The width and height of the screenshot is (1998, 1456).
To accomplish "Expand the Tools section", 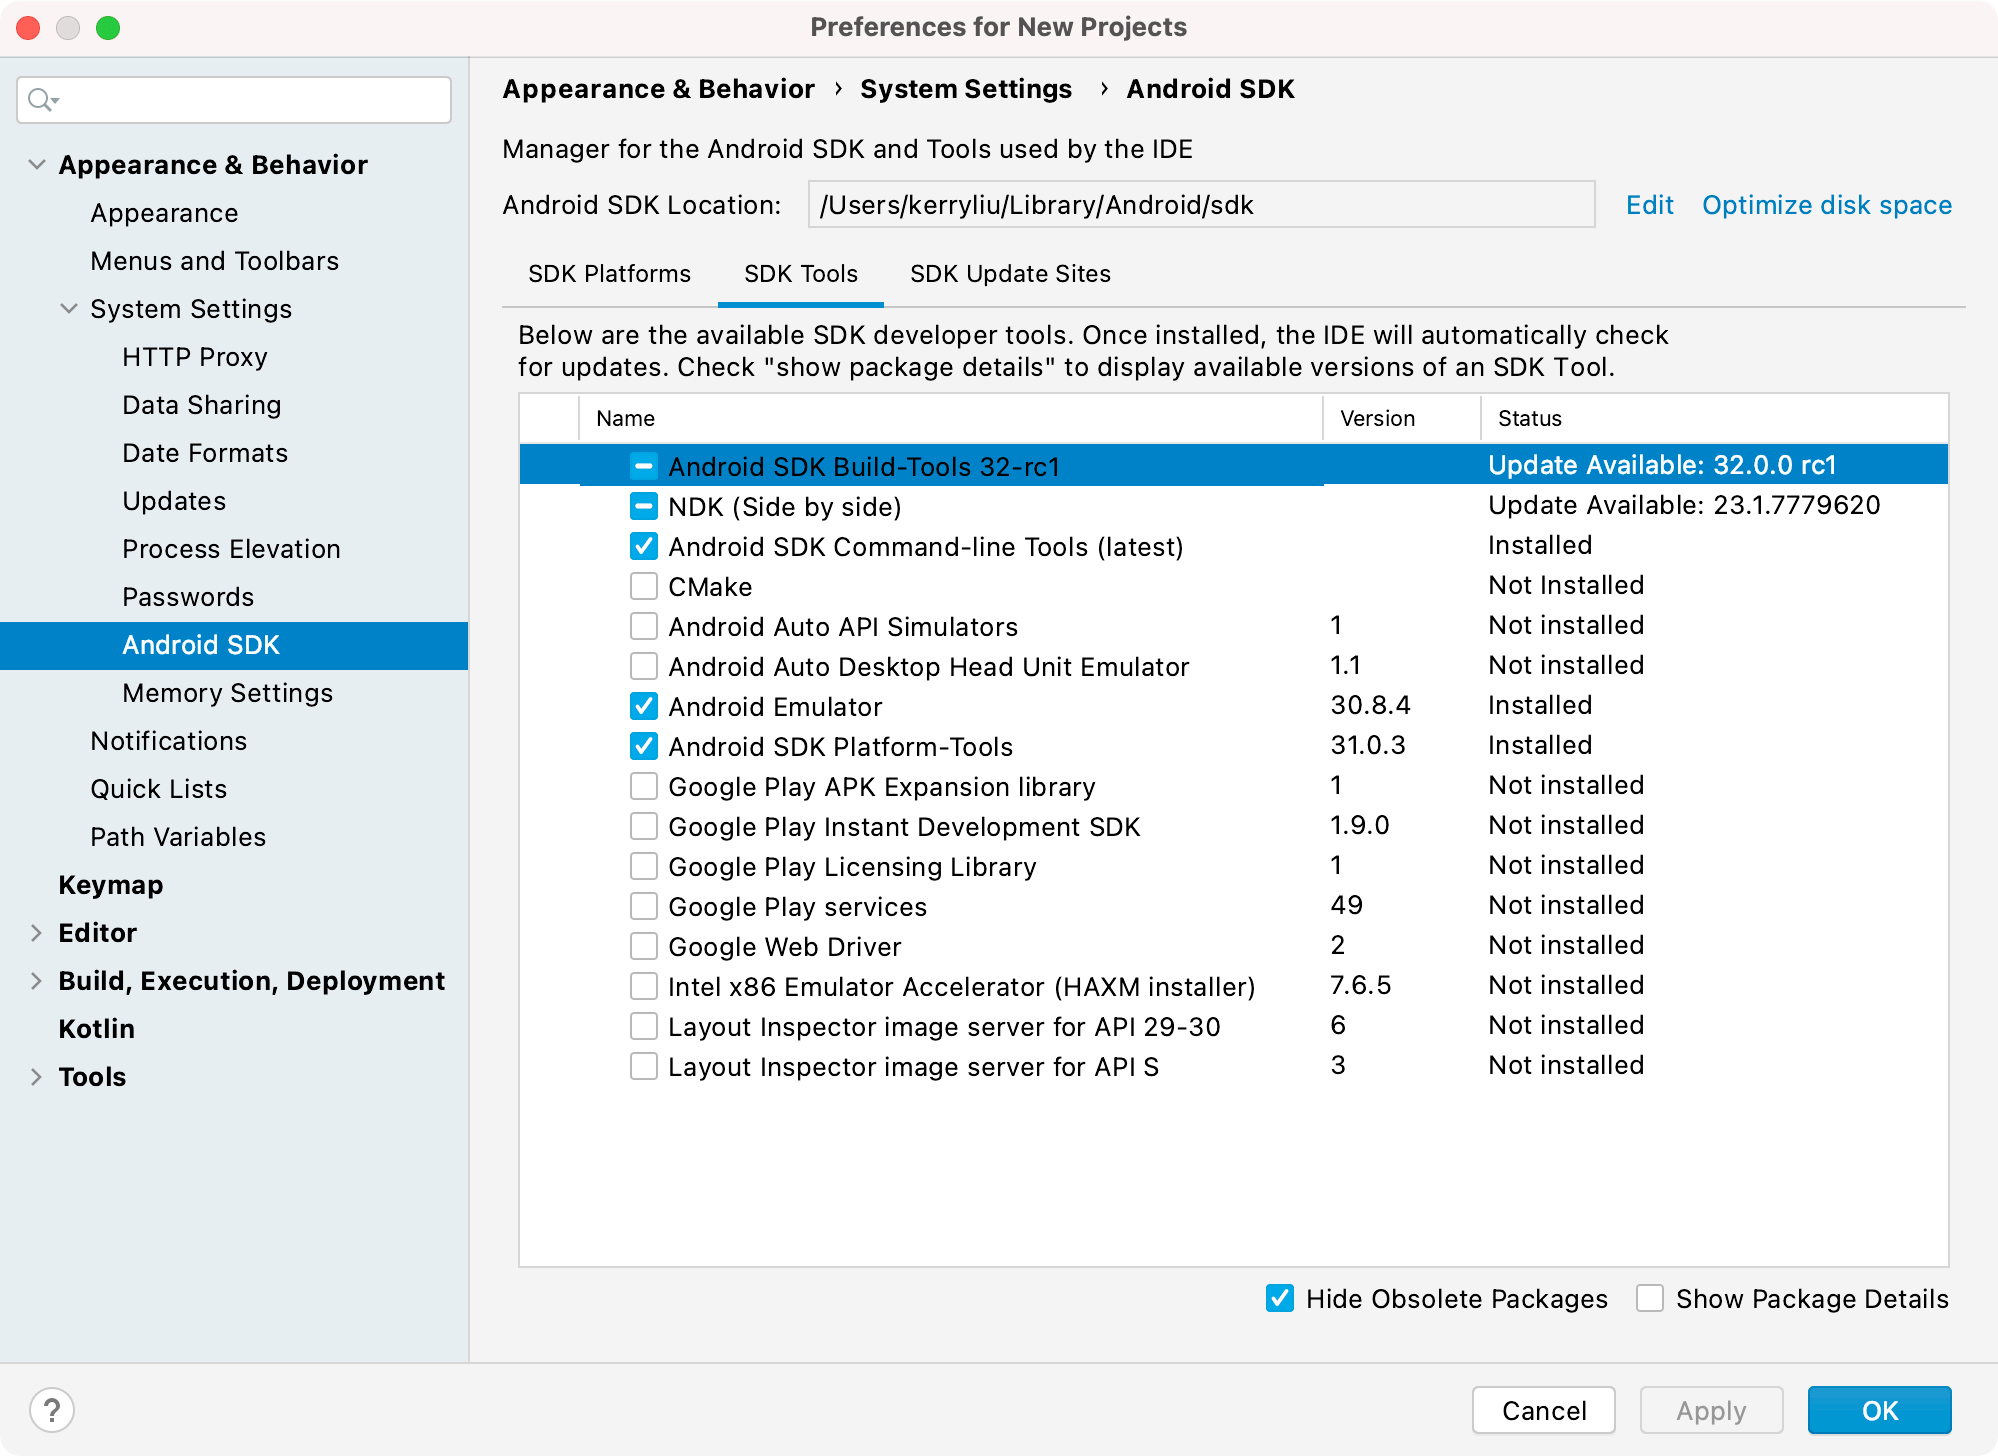I will (37, 1076).
